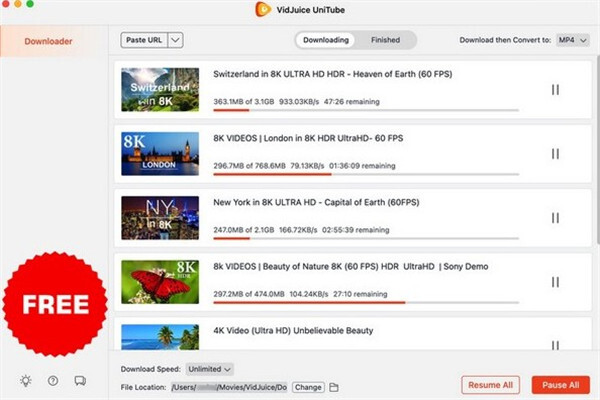Click the 'Download then Convert to:' label
Screen dimensions: 600x400
(505, 40)
